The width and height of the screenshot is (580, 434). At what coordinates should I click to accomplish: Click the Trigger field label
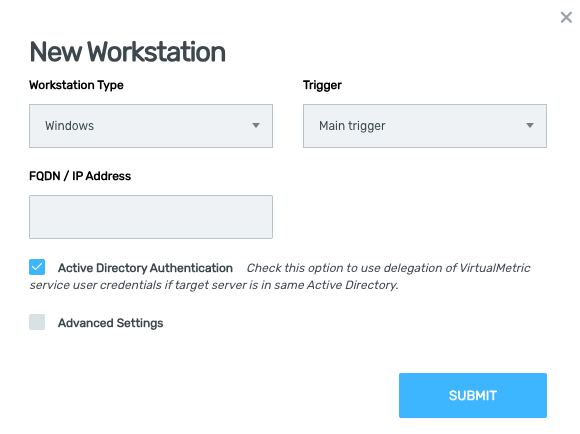[322, 85]
